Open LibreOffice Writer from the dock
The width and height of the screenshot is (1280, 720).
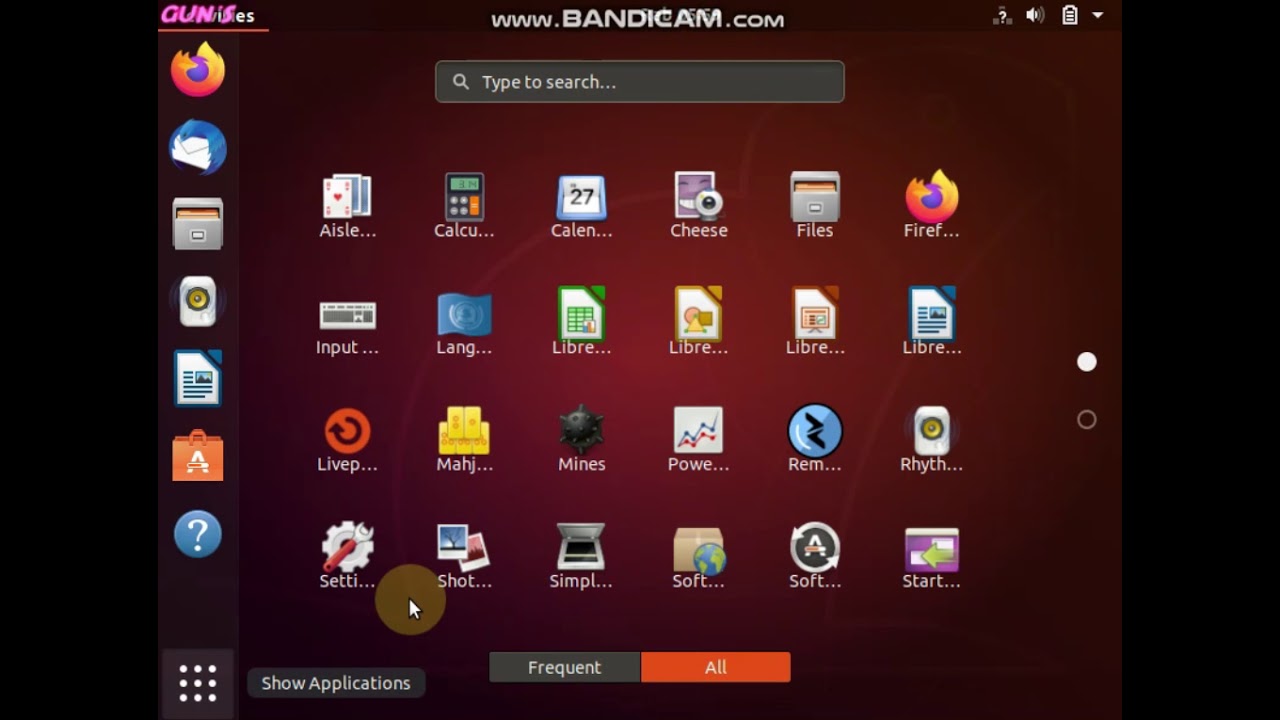[x=198, y=378]
